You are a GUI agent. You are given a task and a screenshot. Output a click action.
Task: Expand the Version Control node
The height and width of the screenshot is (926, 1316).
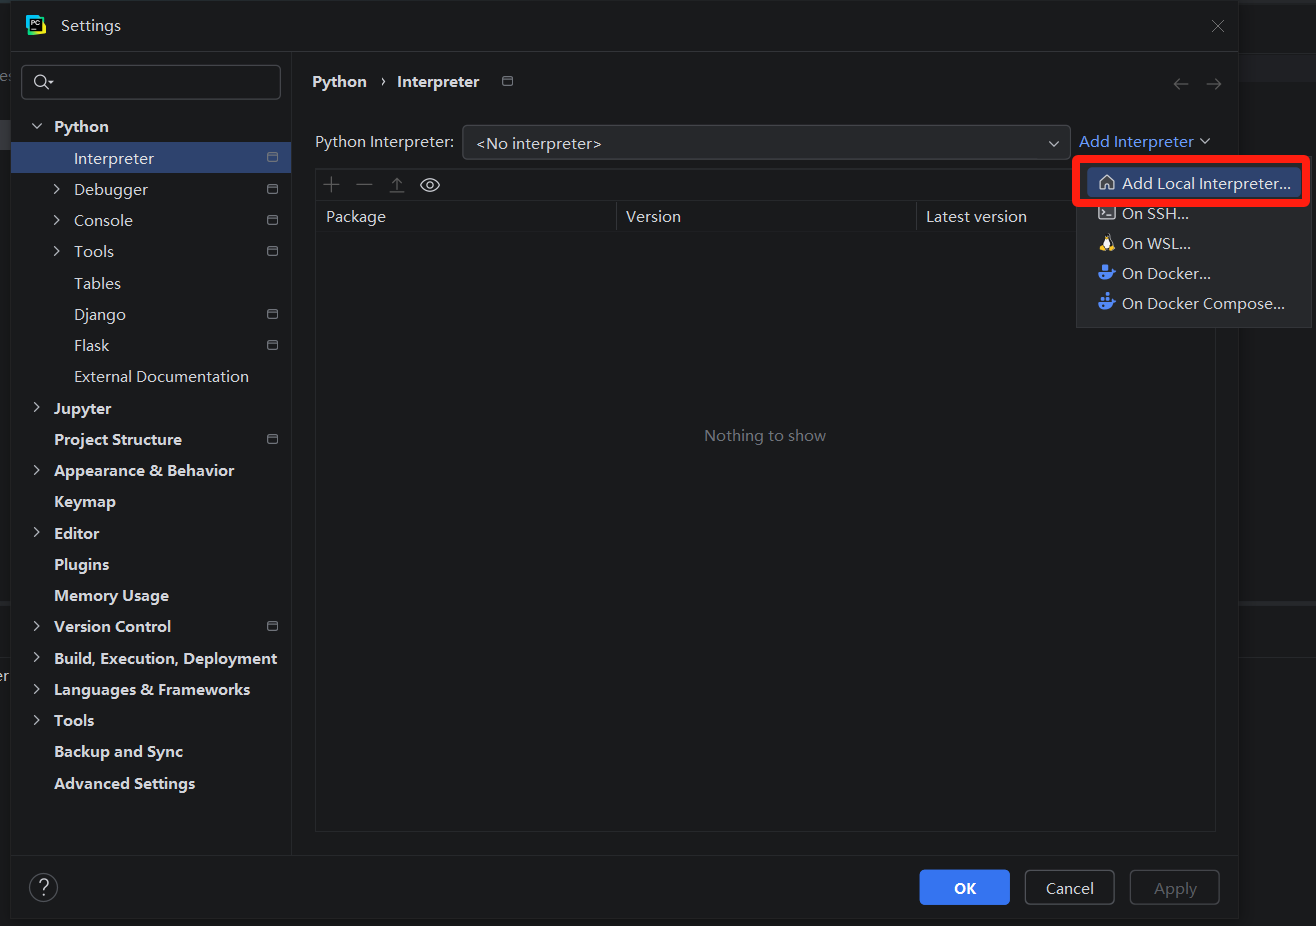[37, 626]
